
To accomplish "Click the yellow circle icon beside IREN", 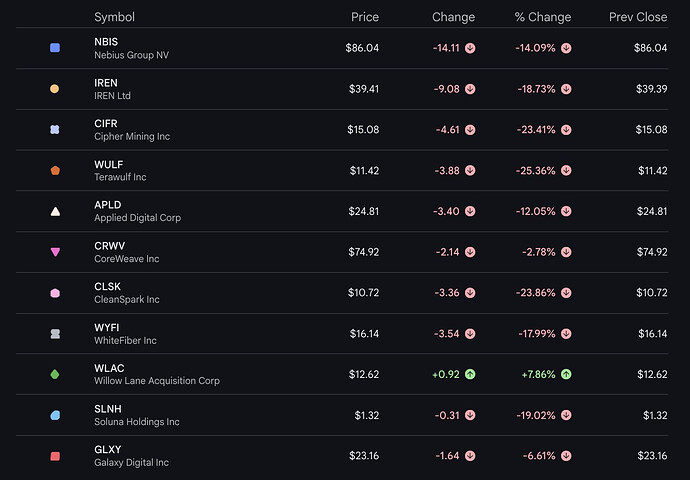I will click(55, 89).
